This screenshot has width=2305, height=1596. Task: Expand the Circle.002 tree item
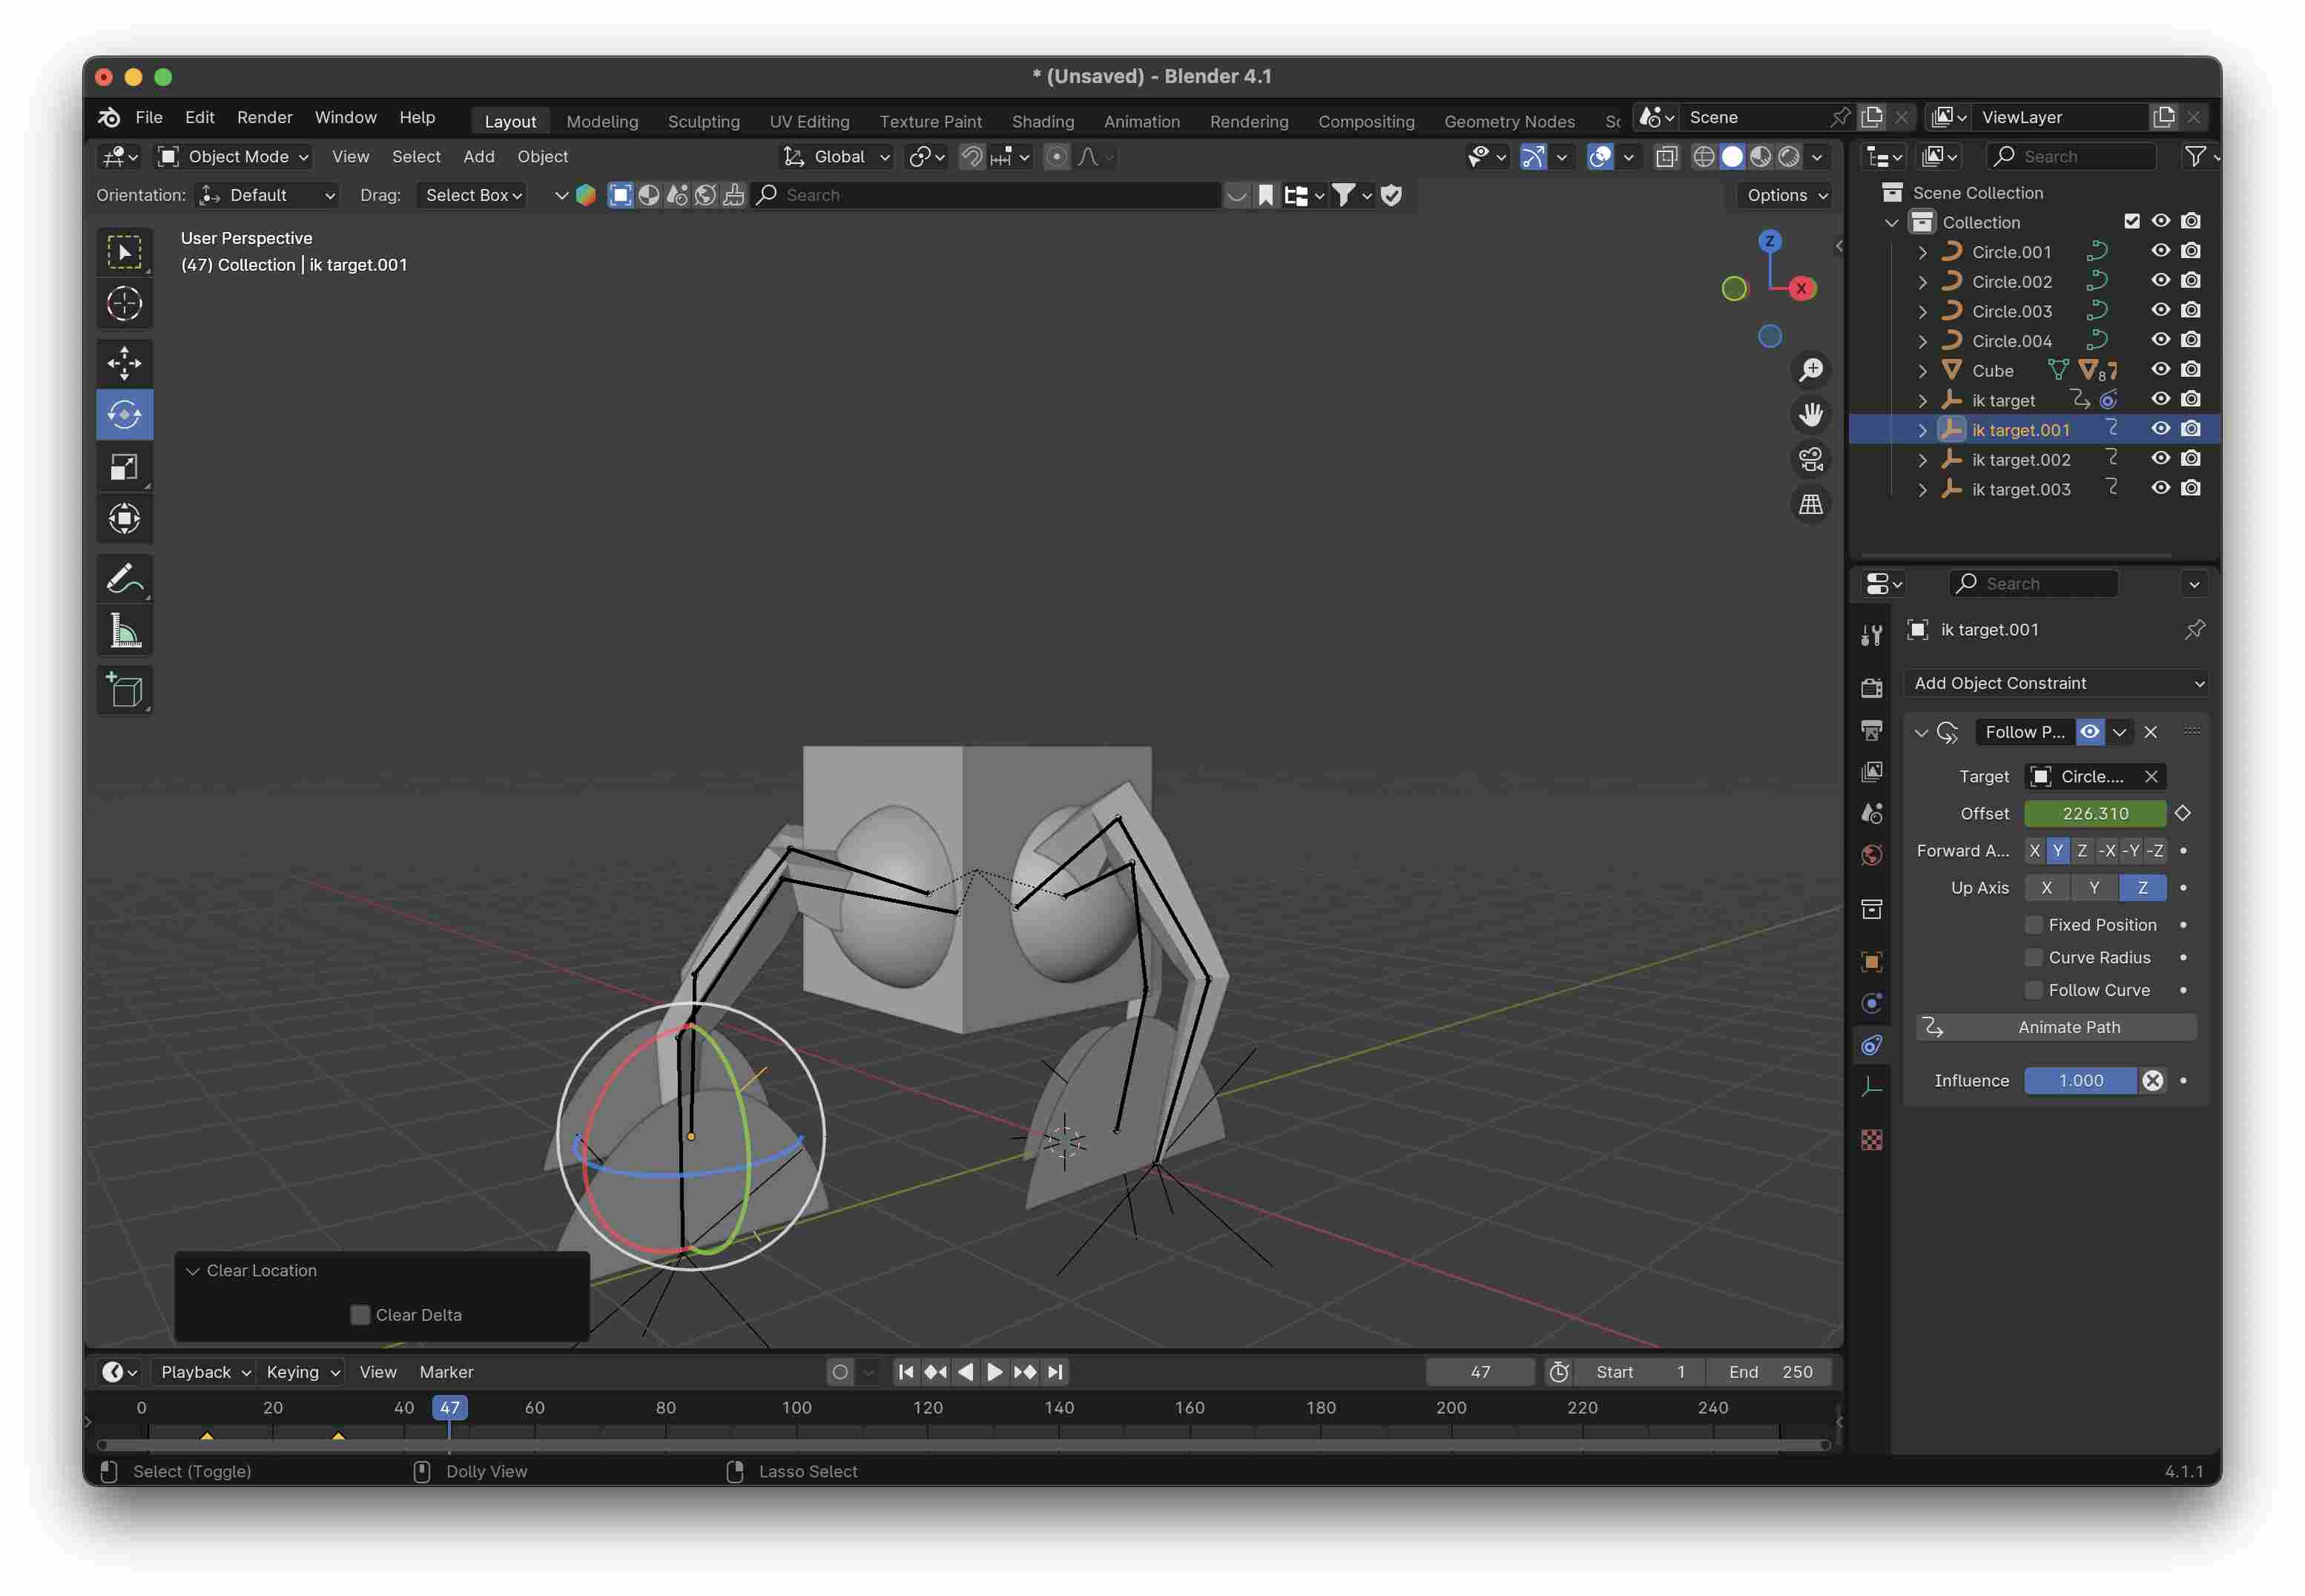[1922, 282]
